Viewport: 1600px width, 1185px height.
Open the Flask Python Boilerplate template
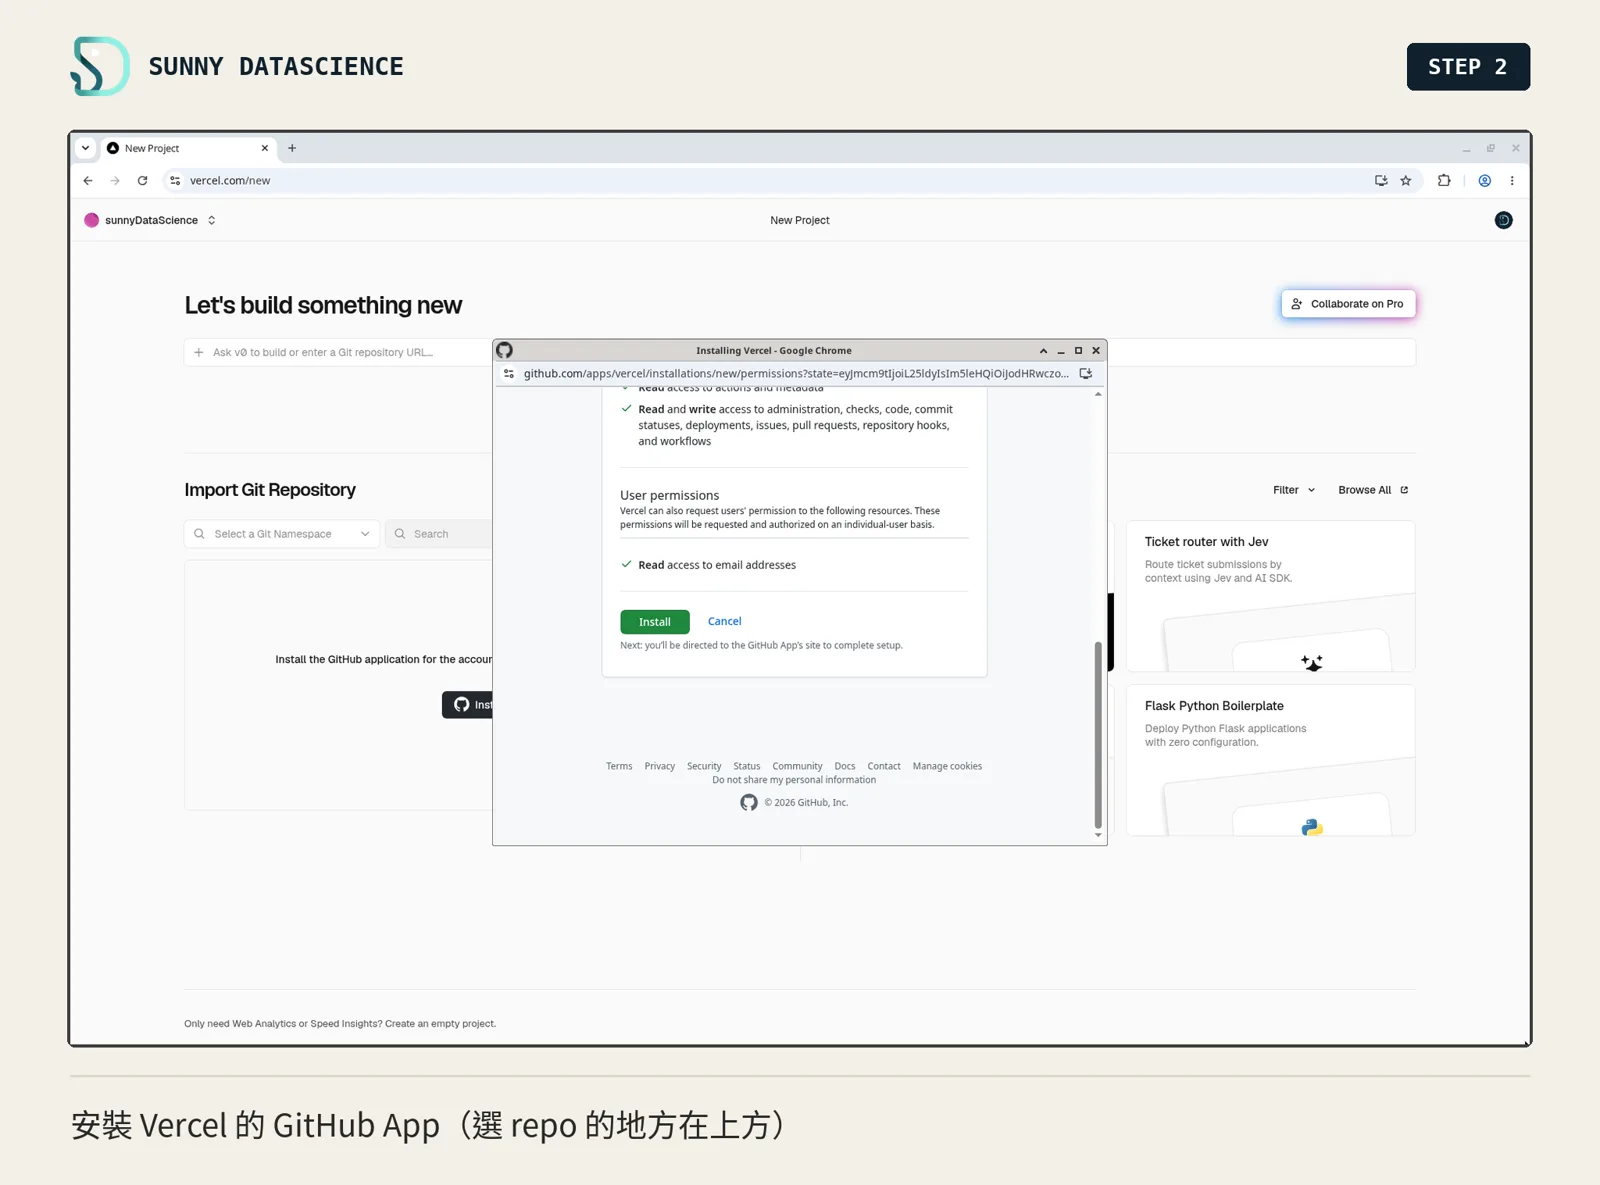click(x=1270, y=760)
